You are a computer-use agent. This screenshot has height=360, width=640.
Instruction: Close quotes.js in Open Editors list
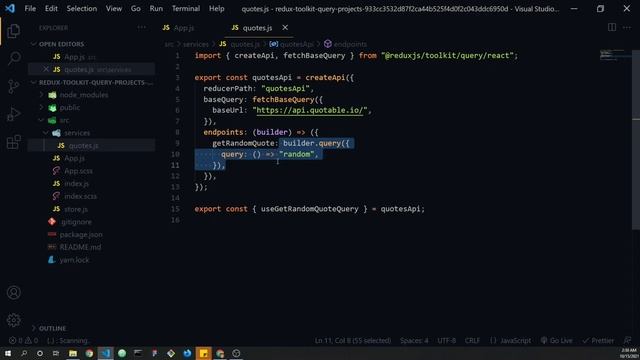pos(46,69)
